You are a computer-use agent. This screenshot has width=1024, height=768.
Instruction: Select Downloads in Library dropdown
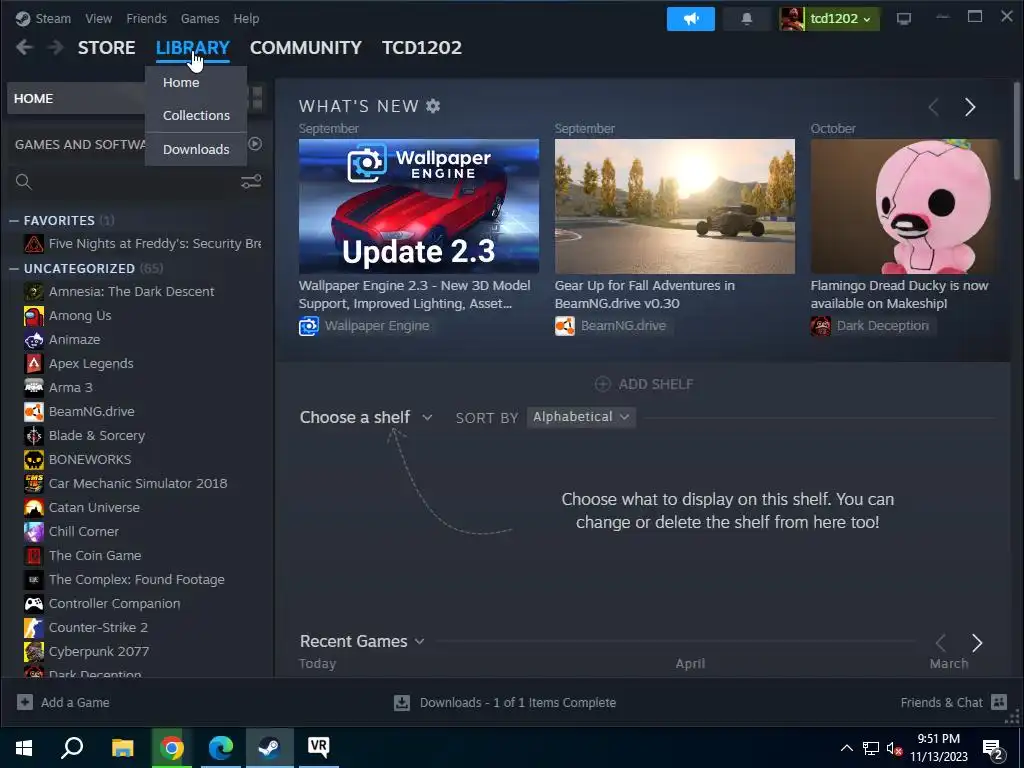coord(196,150)
